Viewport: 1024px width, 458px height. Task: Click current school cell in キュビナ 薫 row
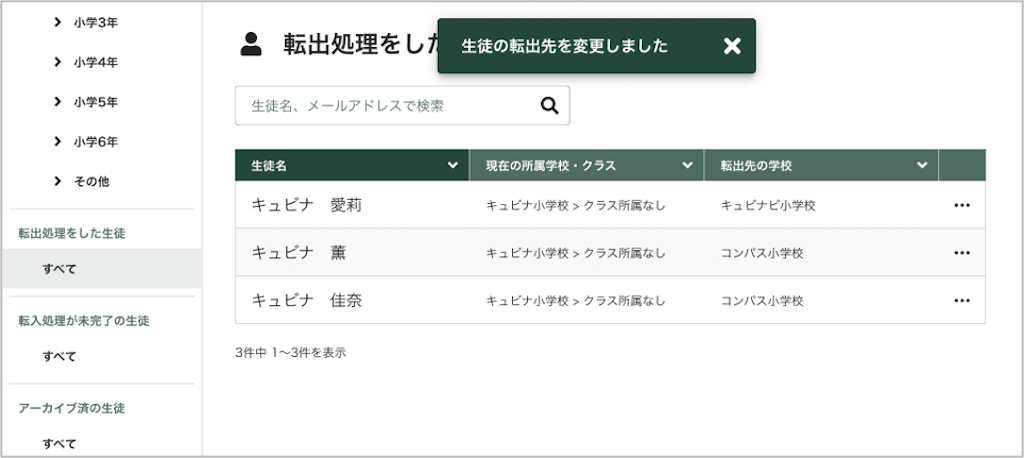click(x=575, y=253)
